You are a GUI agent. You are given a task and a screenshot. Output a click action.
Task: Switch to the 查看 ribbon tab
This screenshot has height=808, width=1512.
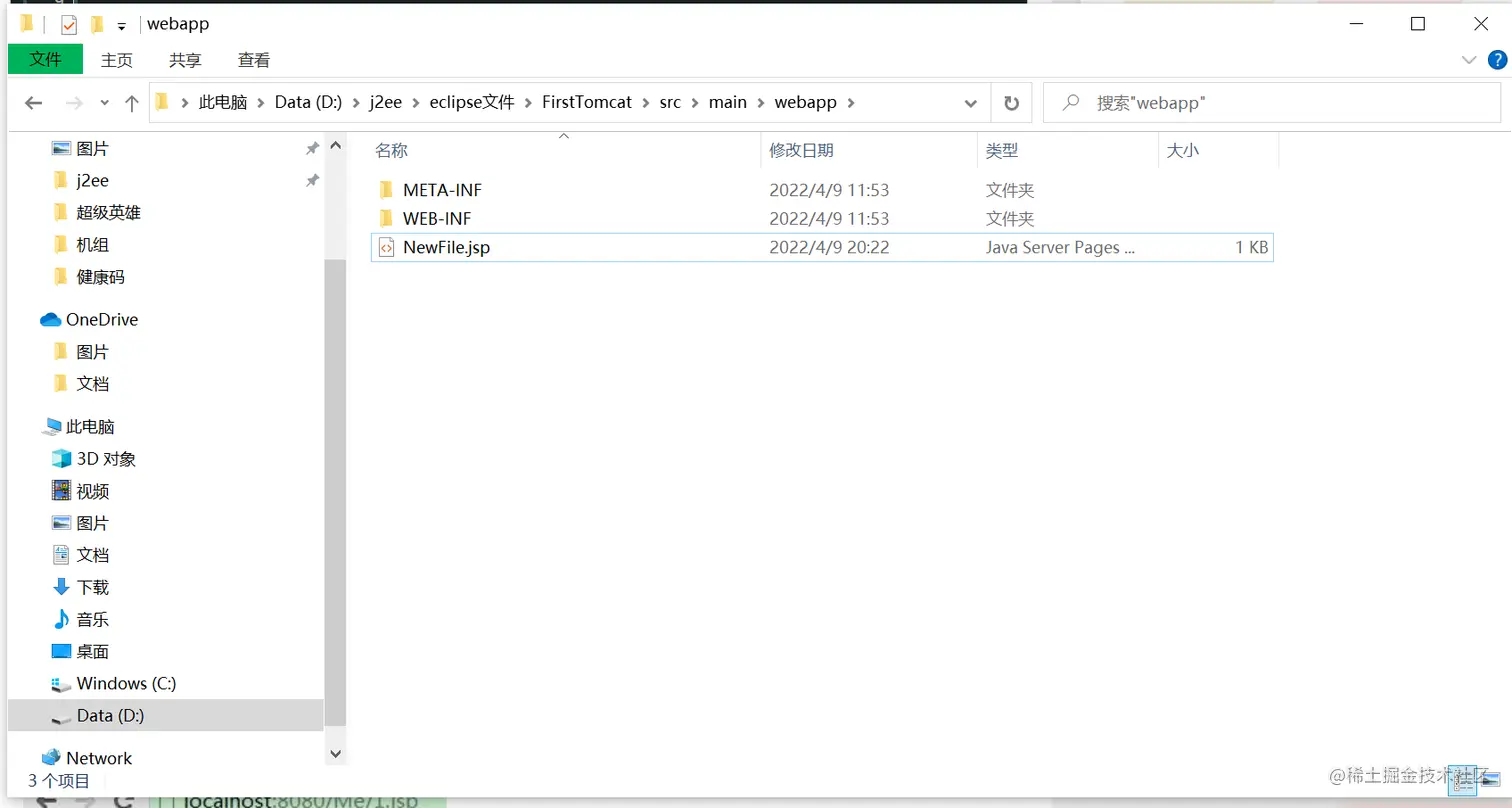click(254, 60)
